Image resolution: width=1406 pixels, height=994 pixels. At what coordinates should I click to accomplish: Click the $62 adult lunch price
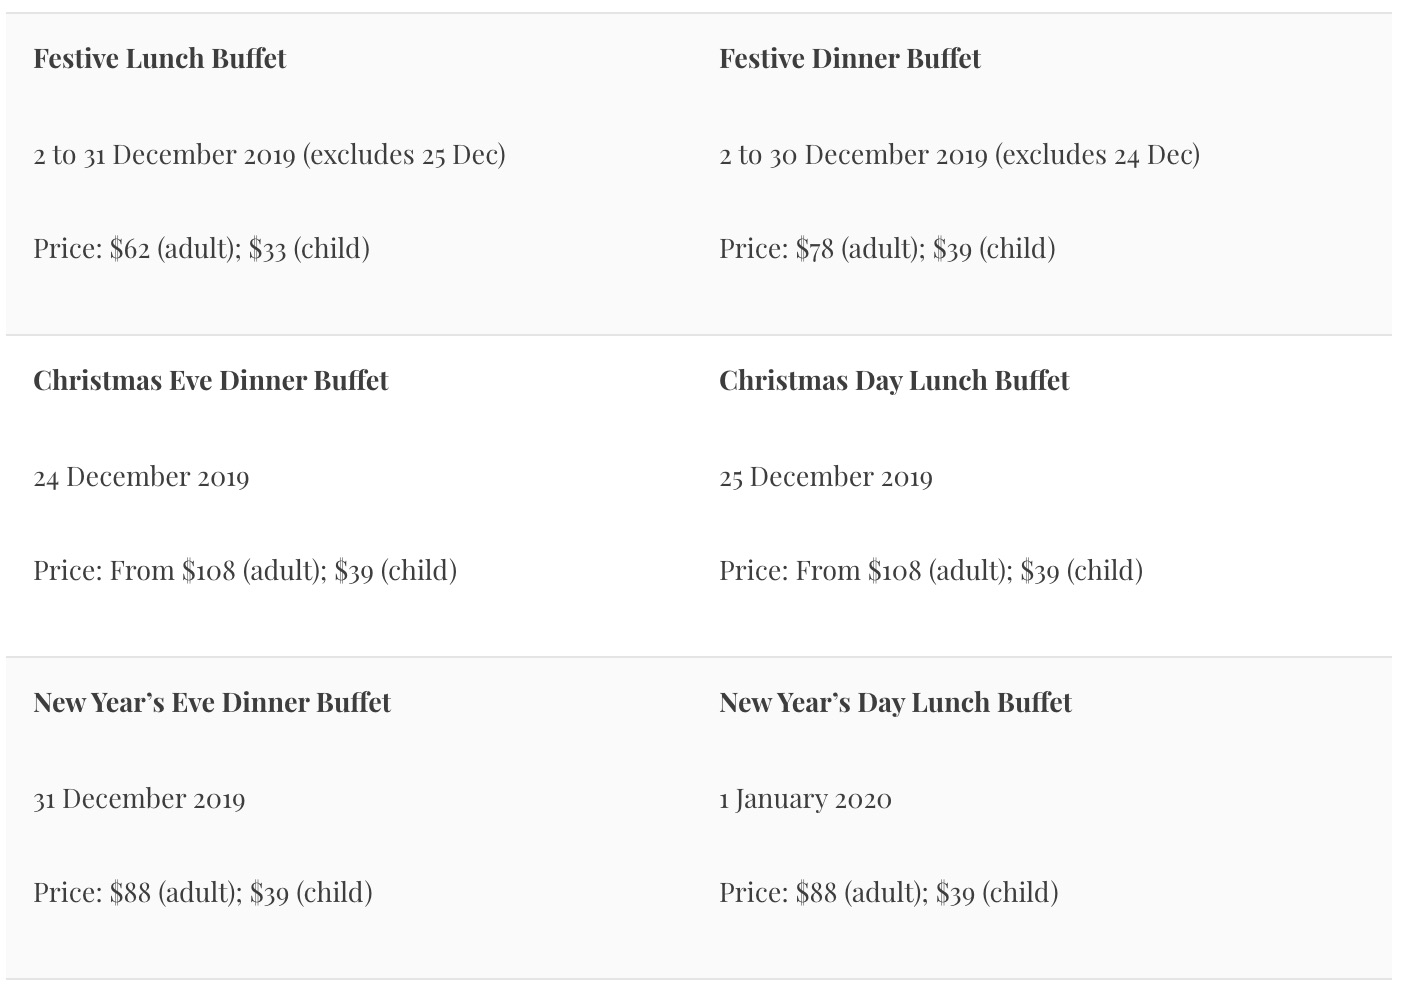pyautogui.click(x=130, y=248)
